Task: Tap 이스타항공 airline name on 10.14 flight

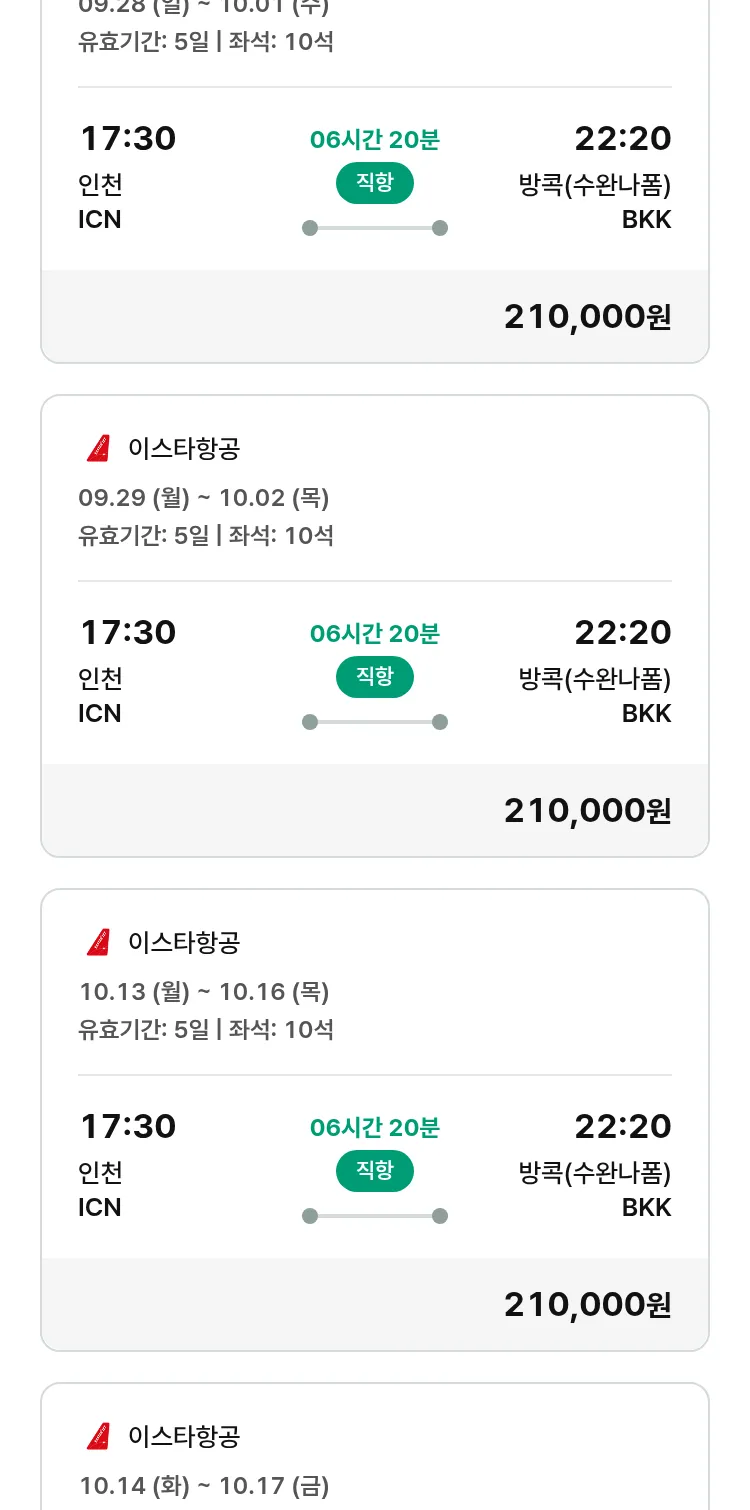Action: click(x=184, y=1437)
